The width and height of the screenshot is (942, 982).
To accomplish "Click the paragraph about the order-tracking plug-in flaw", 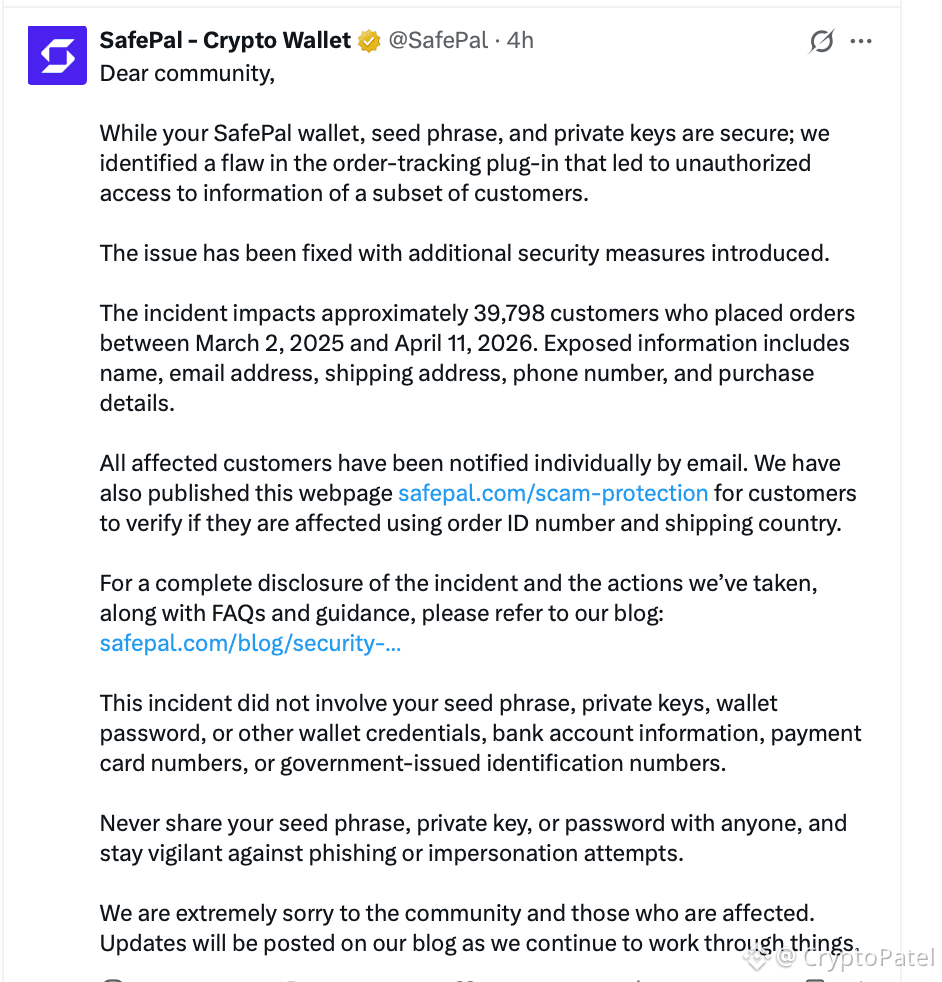I will coord(465,163).
